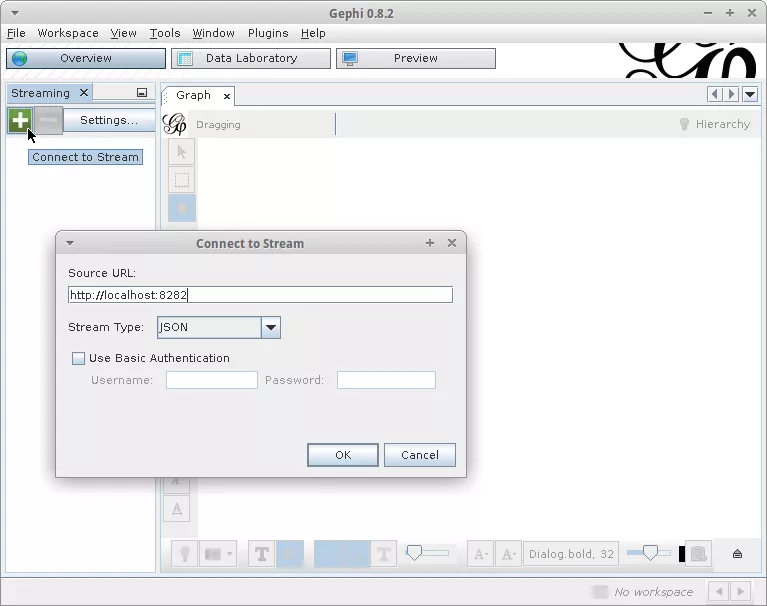Click the larger A font size icon
Viewport: 767px width, 606px height.
508,554
